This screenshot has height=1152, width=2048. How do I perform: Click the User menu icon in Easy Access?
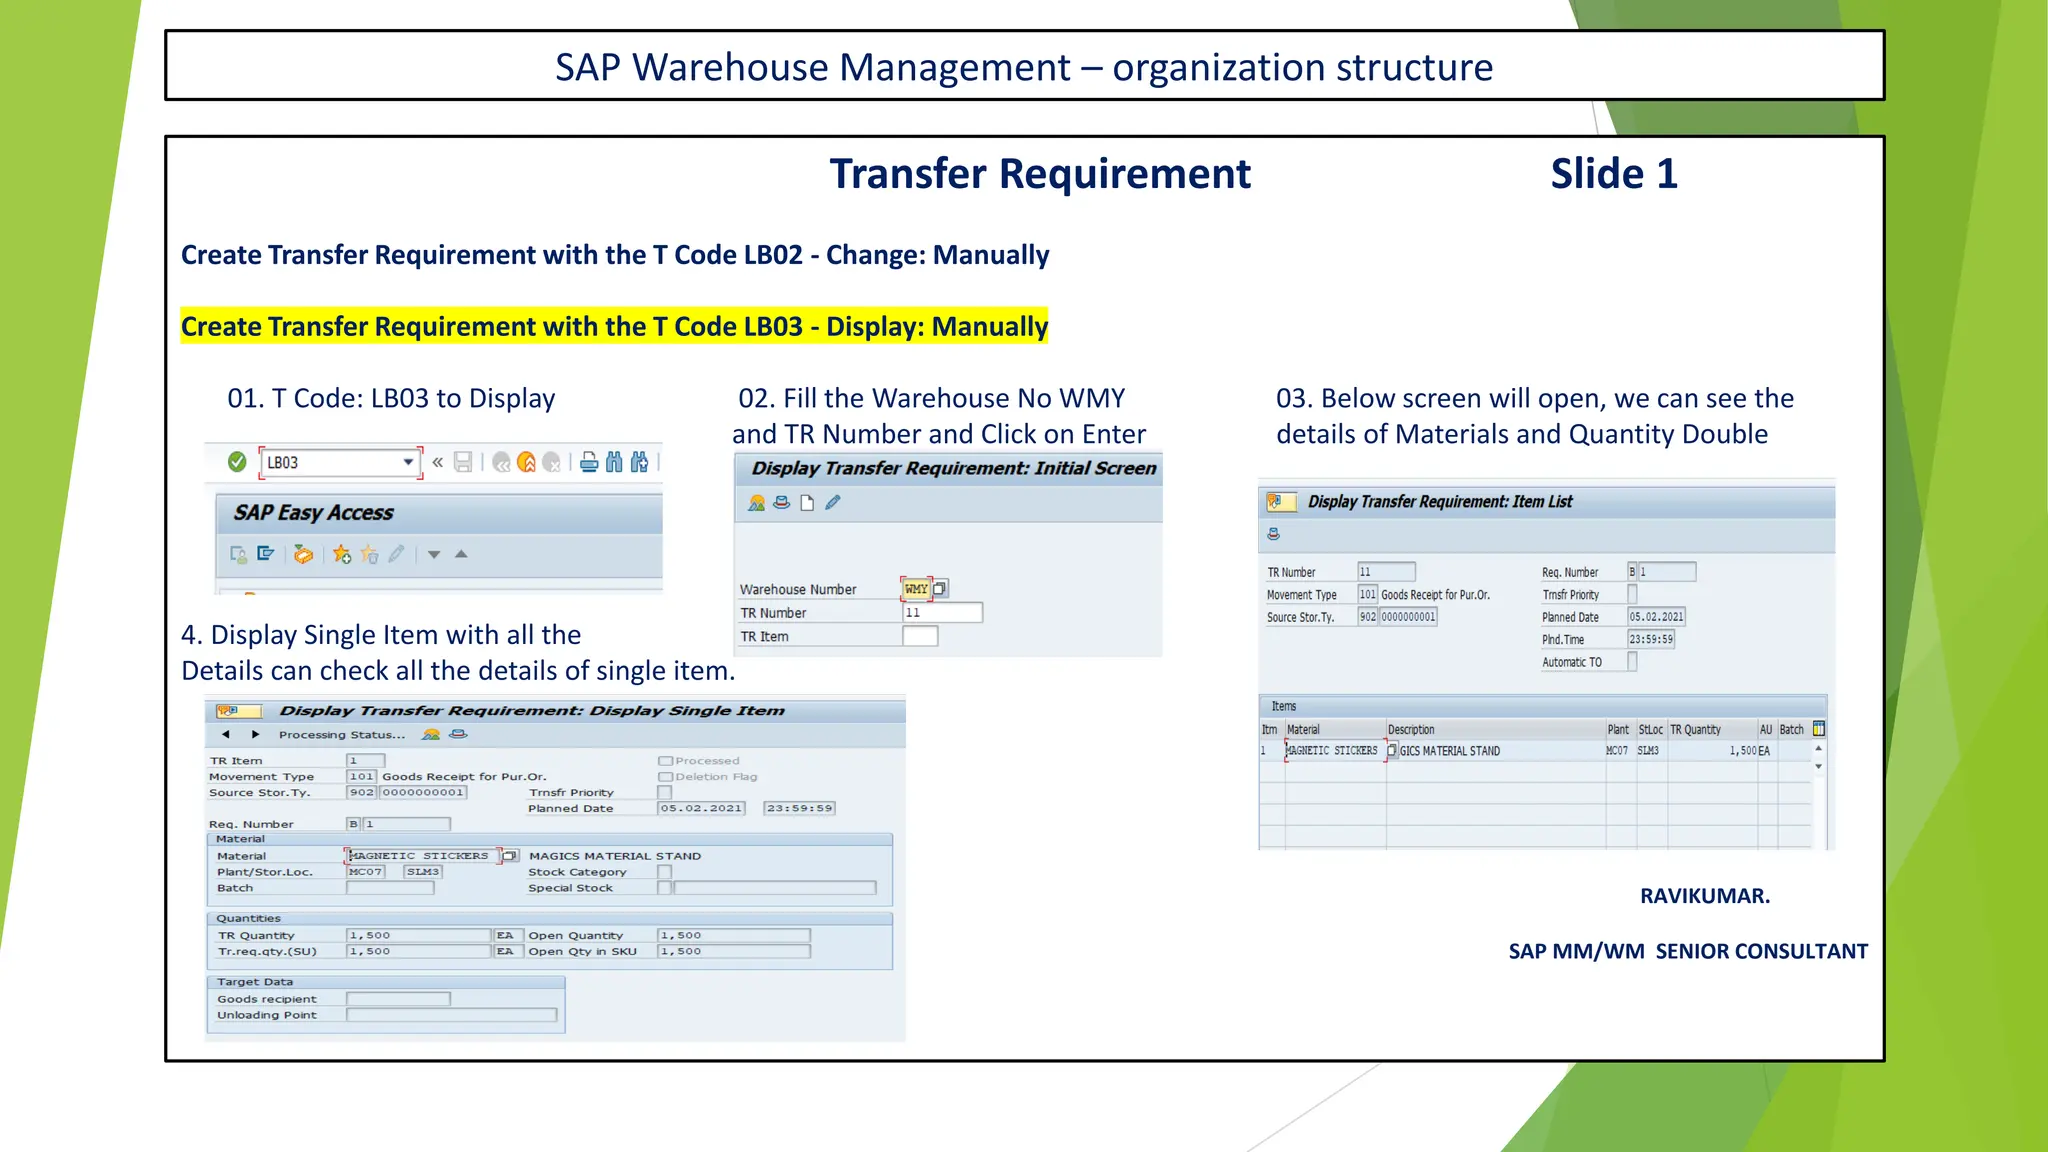[x=239, y=554]
